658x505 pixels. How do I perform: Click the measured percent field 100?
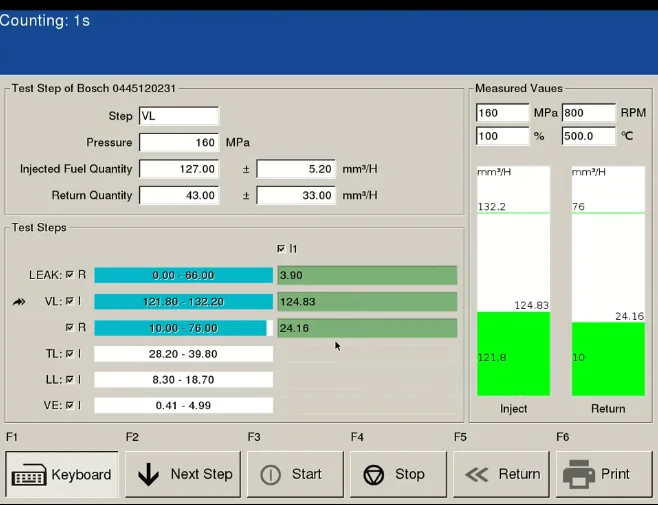coord(502,136)
